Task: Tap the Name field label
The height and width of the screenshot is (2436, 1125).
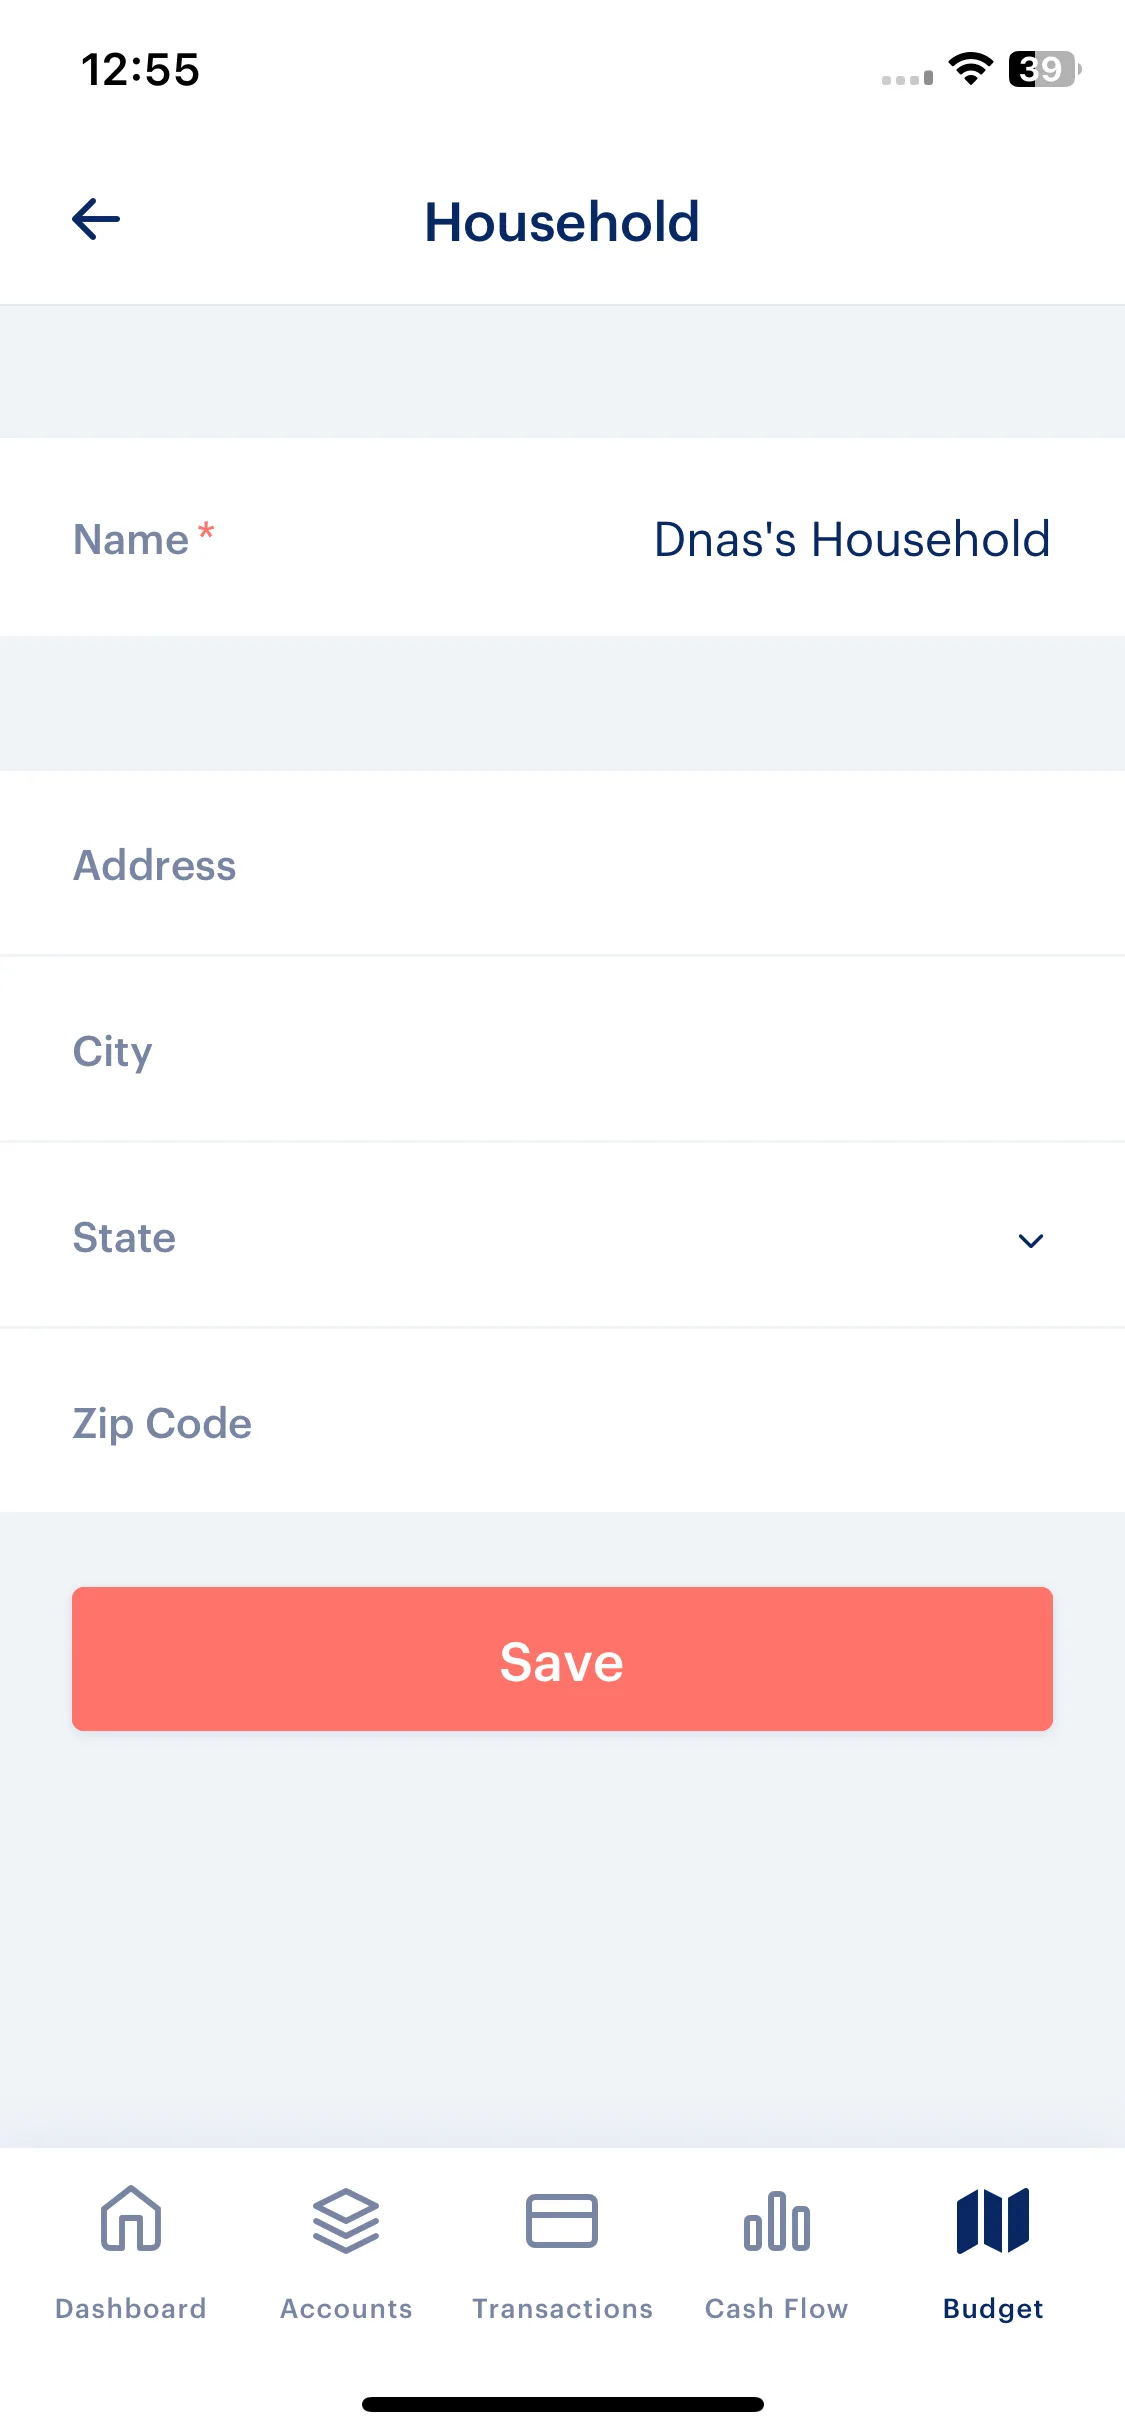Action: [x=131, y=540]
